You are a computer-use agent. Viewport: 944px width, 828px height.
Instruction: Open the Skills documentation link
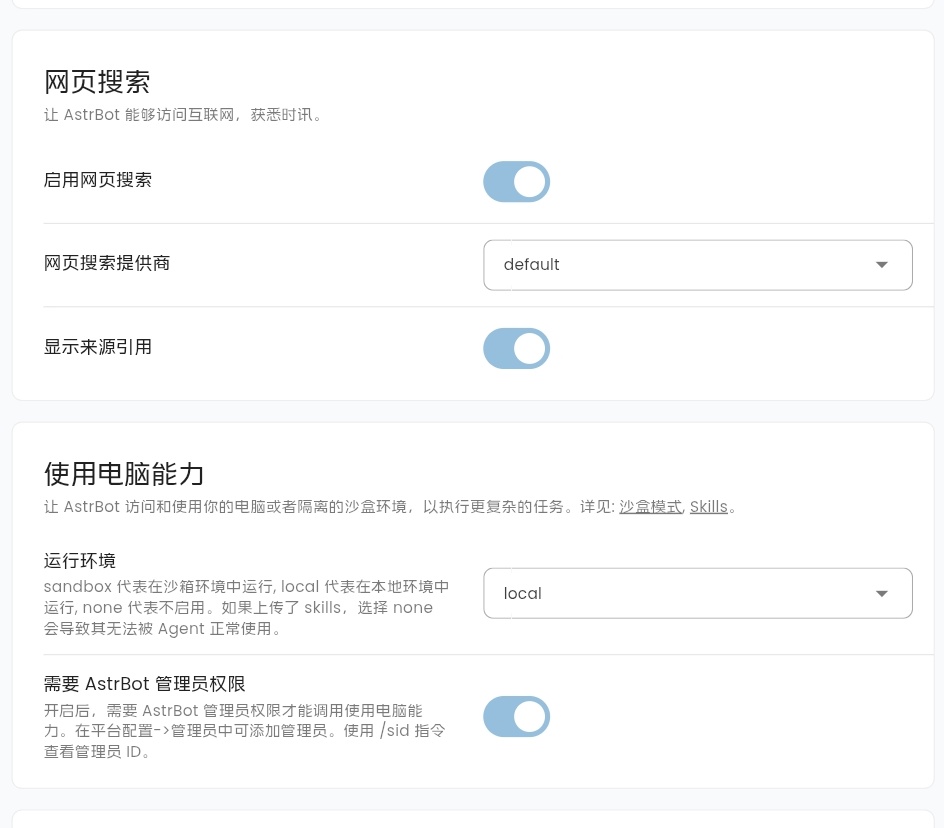tap(709, 507)
